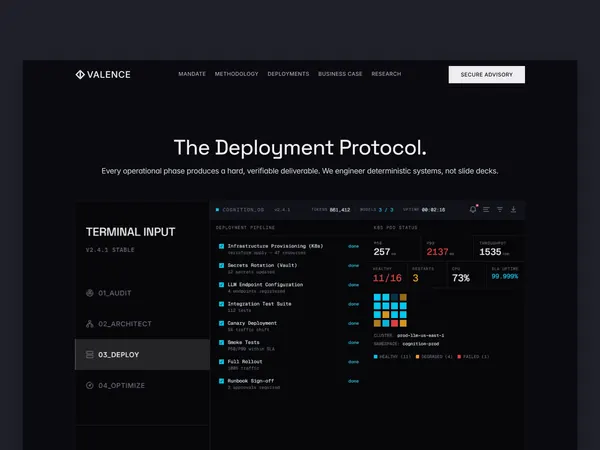Viewport: 600px width, 450px height.
Task: Click the orange DEGRADED legend swatch
Action: 417,357
